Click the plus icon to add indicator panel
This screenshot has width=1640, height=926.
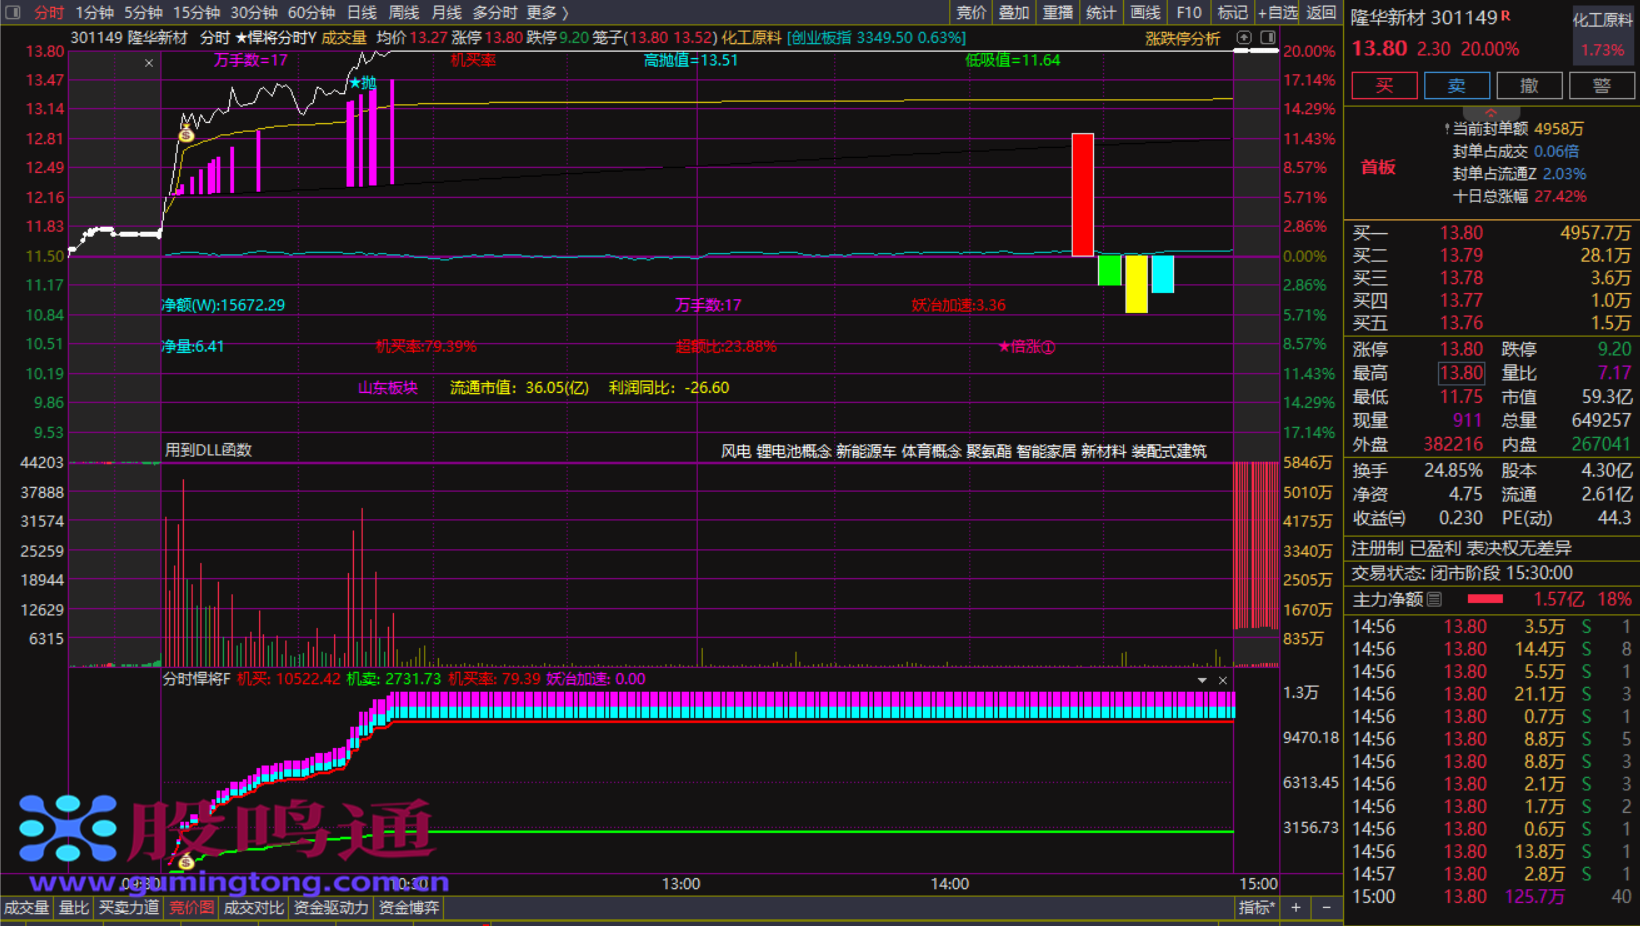coord(1296,908)
